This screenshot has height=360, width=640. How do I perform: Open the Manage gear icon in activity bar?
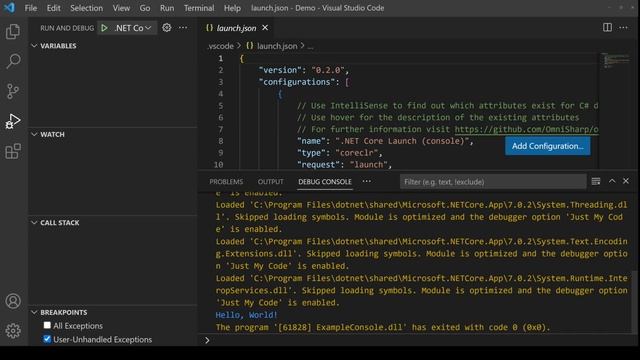click(13, 331)
